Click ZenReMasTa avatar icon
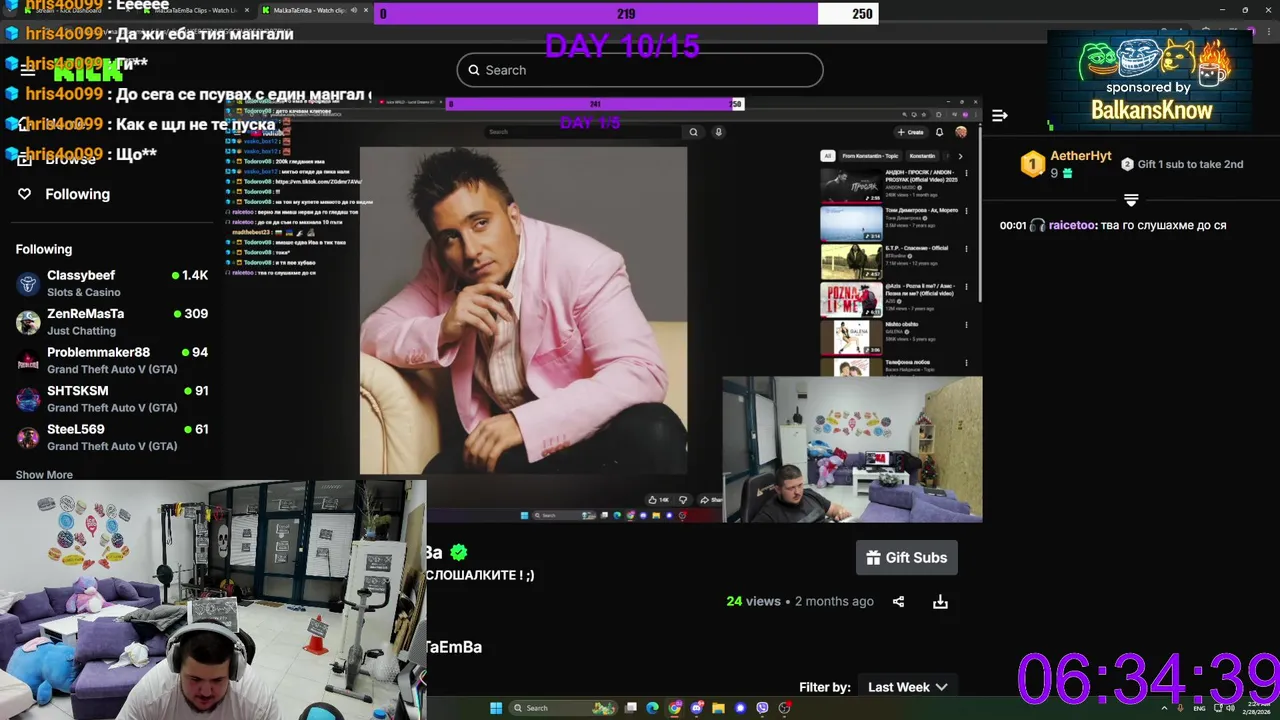1280x720 pixels. [28, 322]
